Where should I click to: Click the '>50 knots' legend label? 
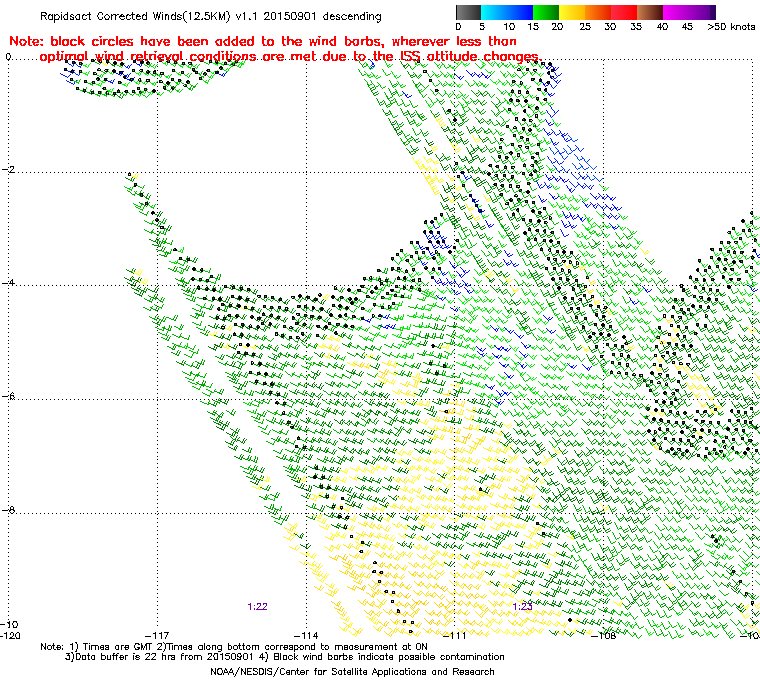pyautogui.click(x=731, y=26)
